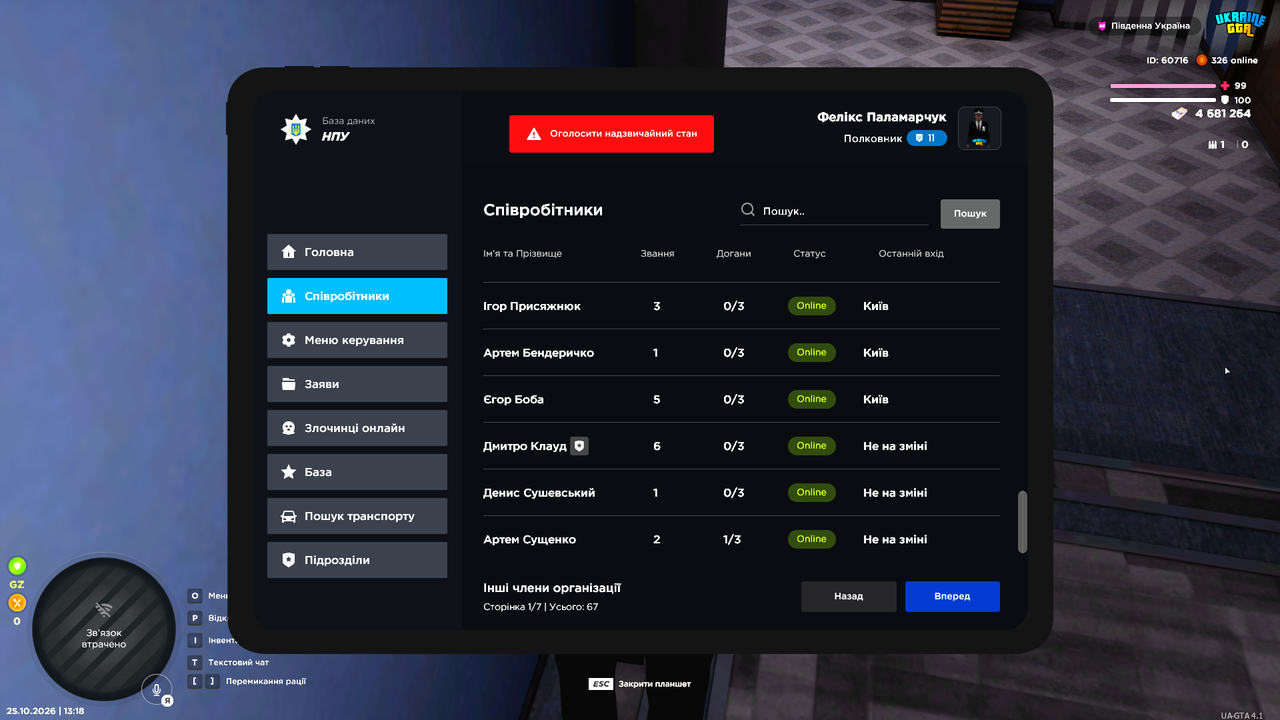Image resolution: width=1280 pixels, height=720 pixels.
Task: Click the blue rank badge showing 11
Action: (926, 138)
